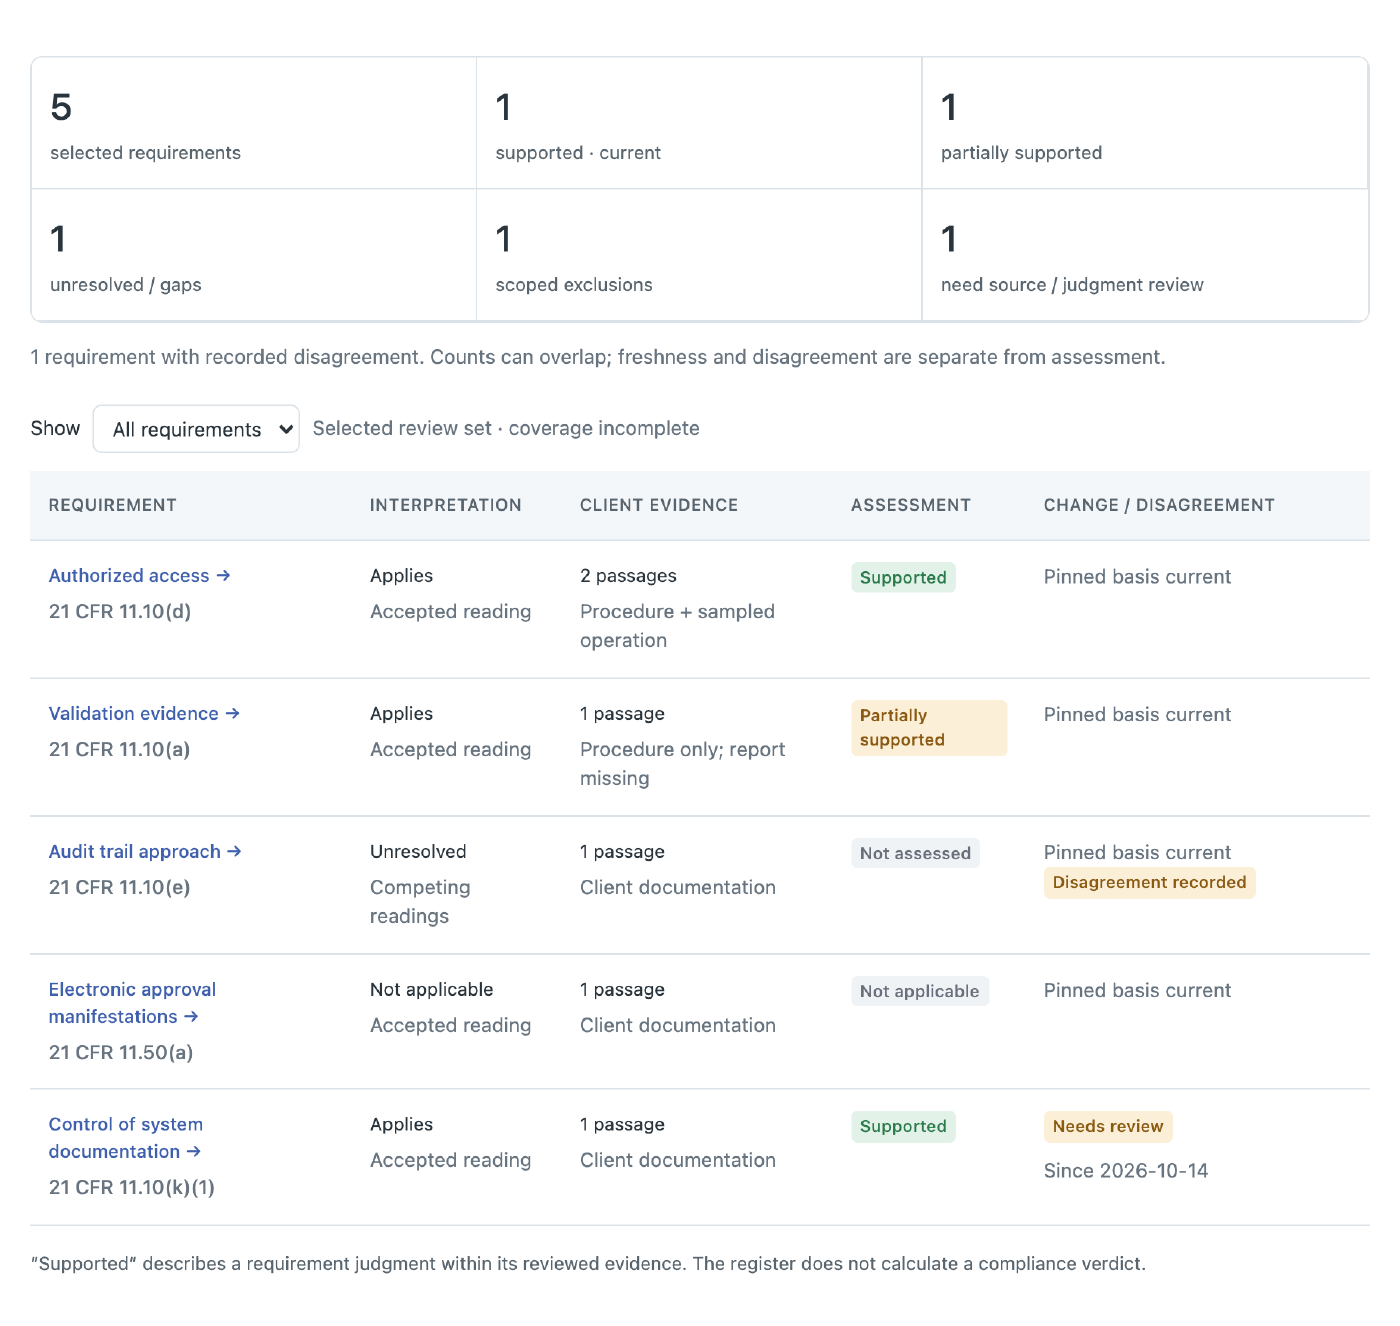Select the supported · current summary card

coord(699,123)
